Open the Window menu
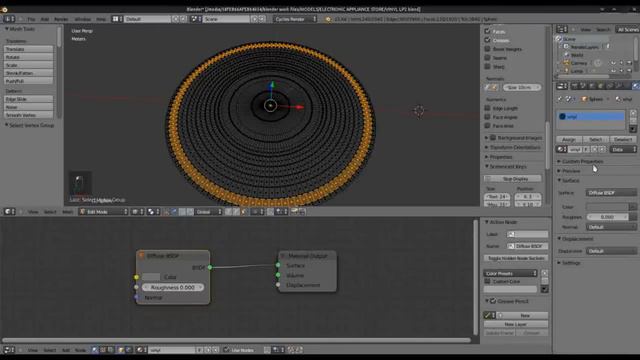Image resolution: width=640 pixels, height=360 pixels. click(82, 19)
